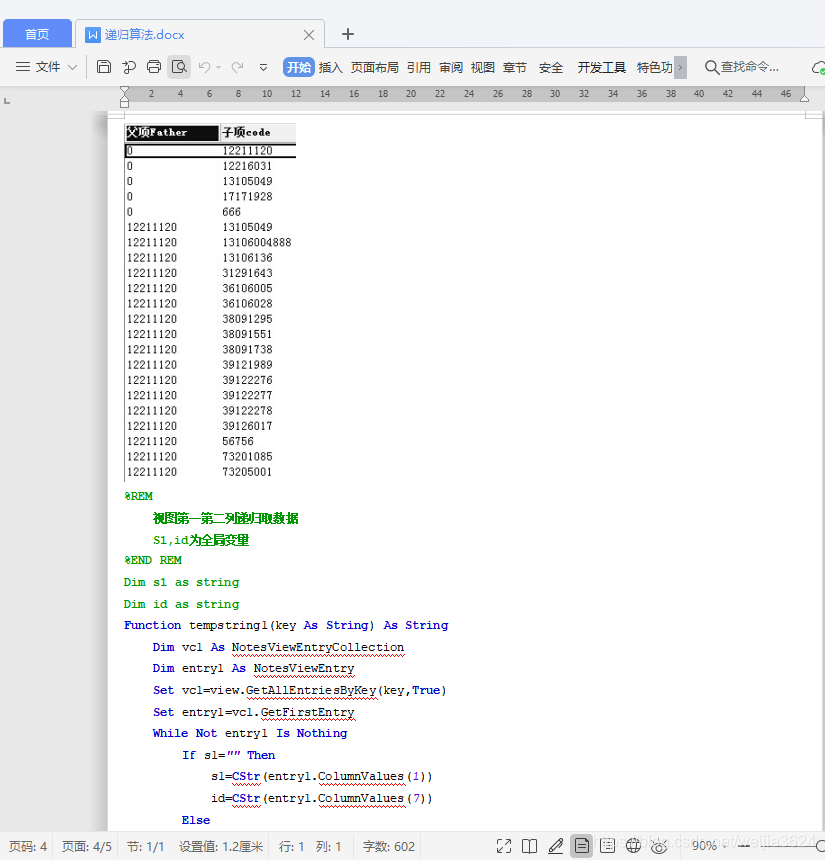
Task: Click the cloud sync icon
Action: 818,67
